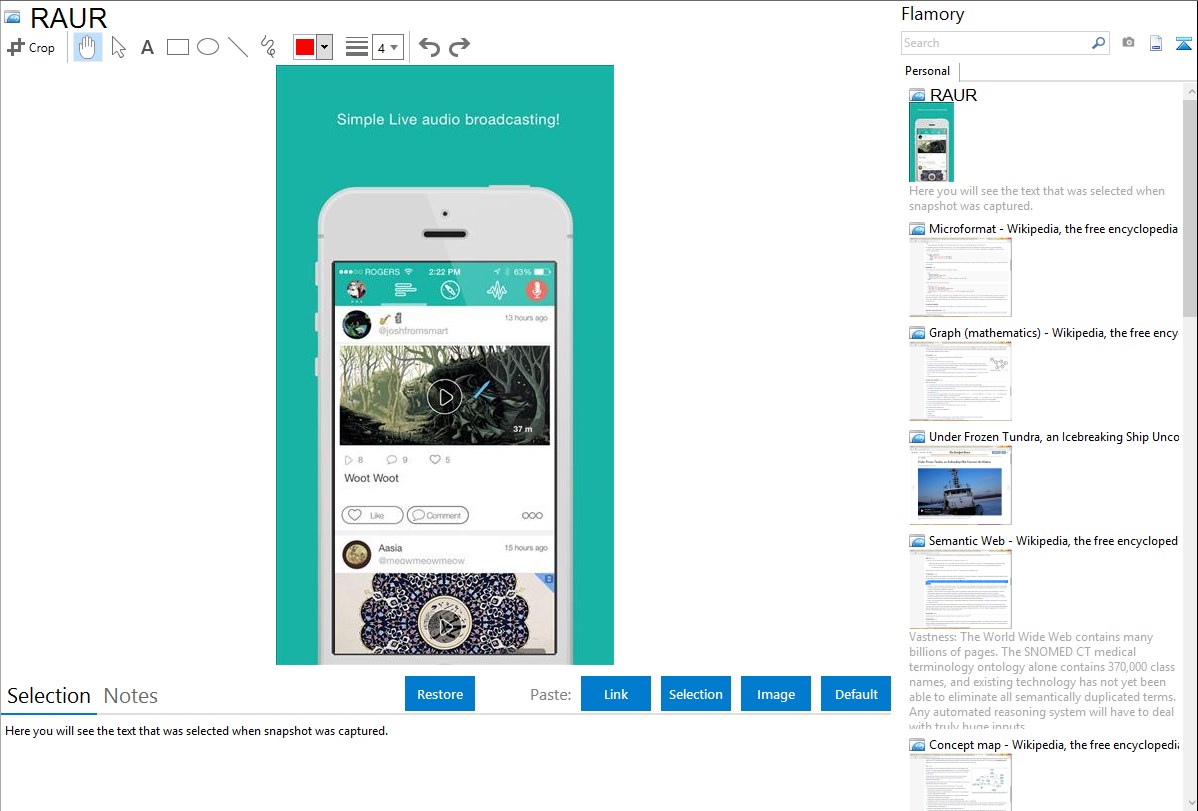Click the snapshot icon beside Concept map
The image size is (1198, 811).
[x=917, y=744]
